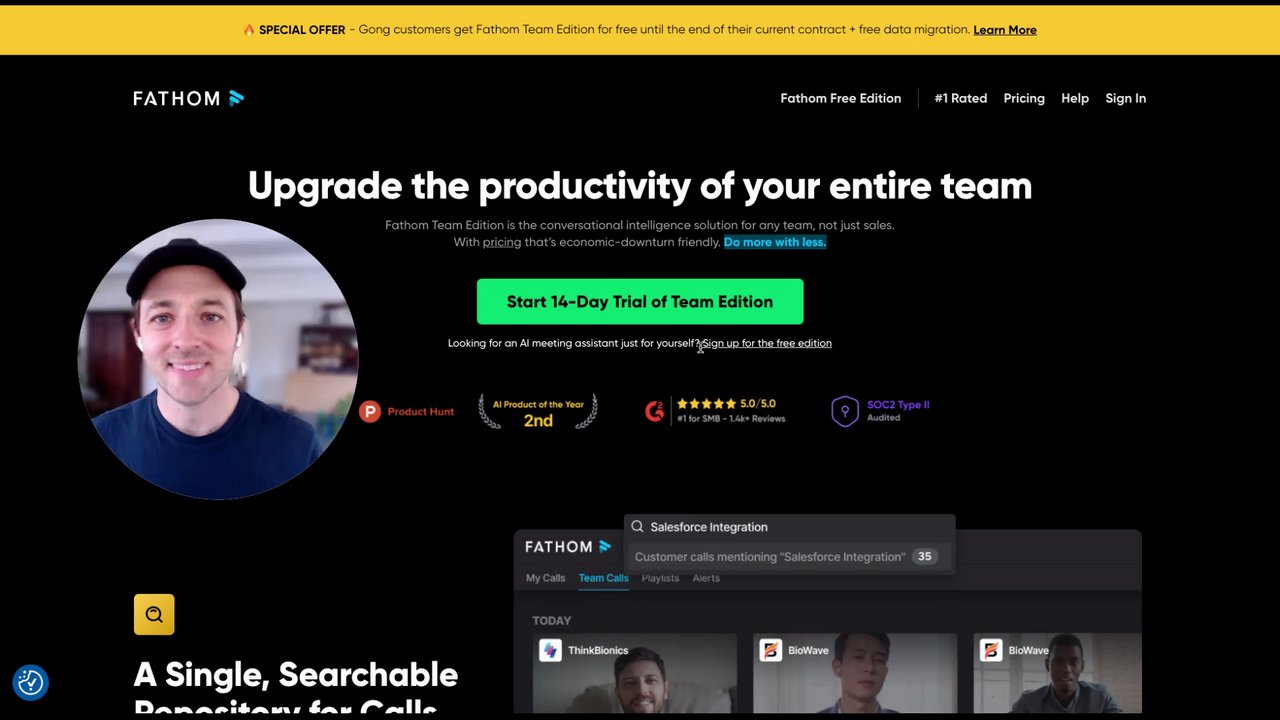Image resolution: width=1280 pixels, height=720 pixels.
Task: Switch to the Team Calls tab
Action: click(x=603, y=578)
